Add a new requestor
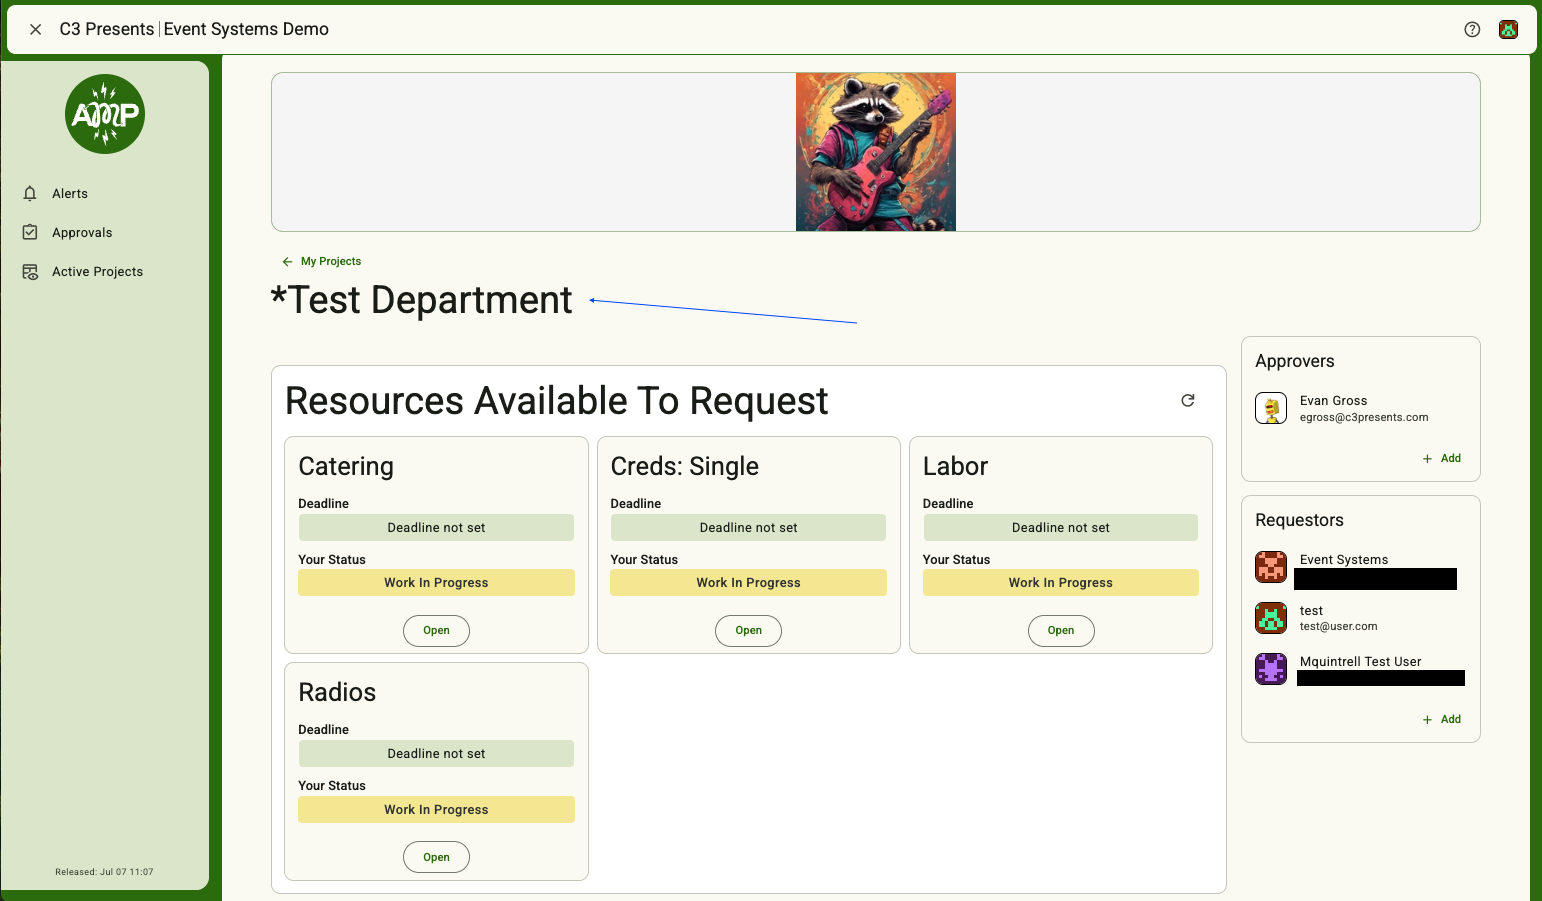The width and height of the screenshot is (1542, 901). (x=1442, y=719)
